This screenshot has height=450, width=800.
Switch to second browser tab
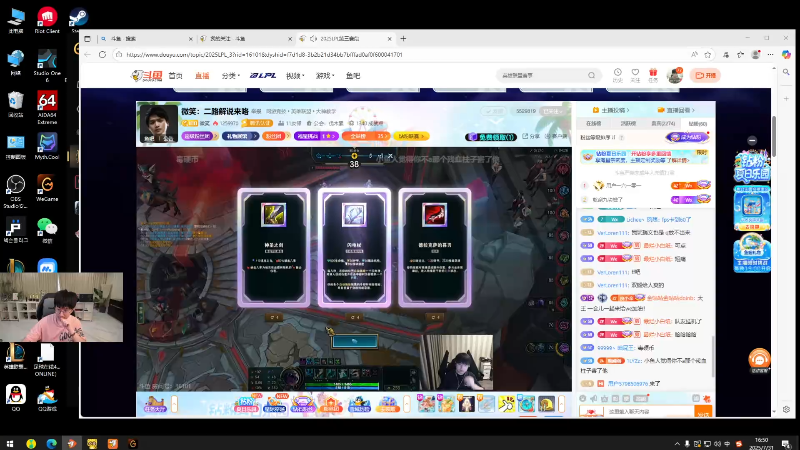pyautogui.click(x=246, y=39)
